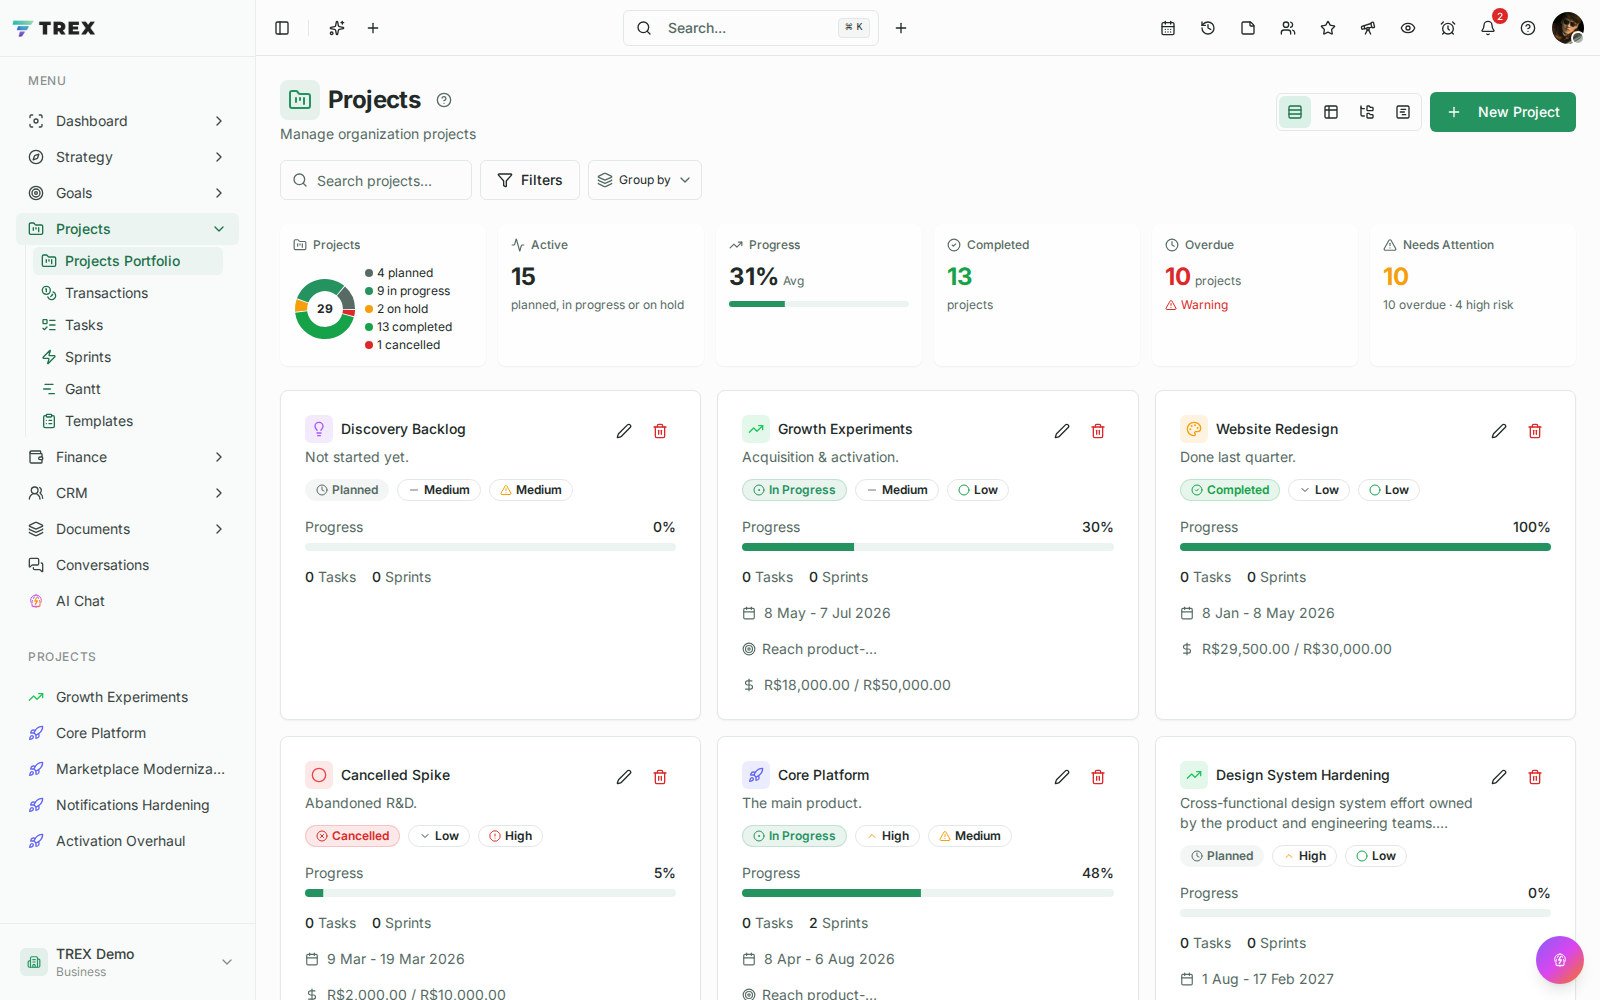Open Tasks in sidebar

[128, 325]
